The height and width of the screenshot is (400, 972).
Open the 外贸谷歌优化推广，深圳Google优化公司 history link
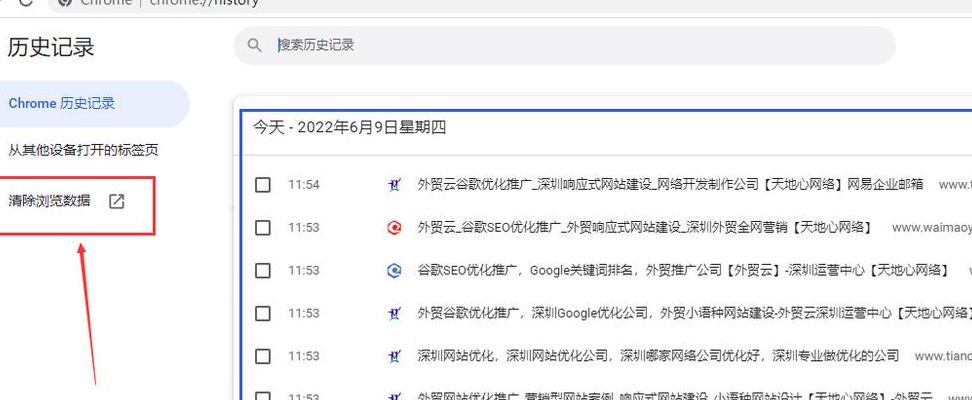pyautogui.click(x=694, y=313)
